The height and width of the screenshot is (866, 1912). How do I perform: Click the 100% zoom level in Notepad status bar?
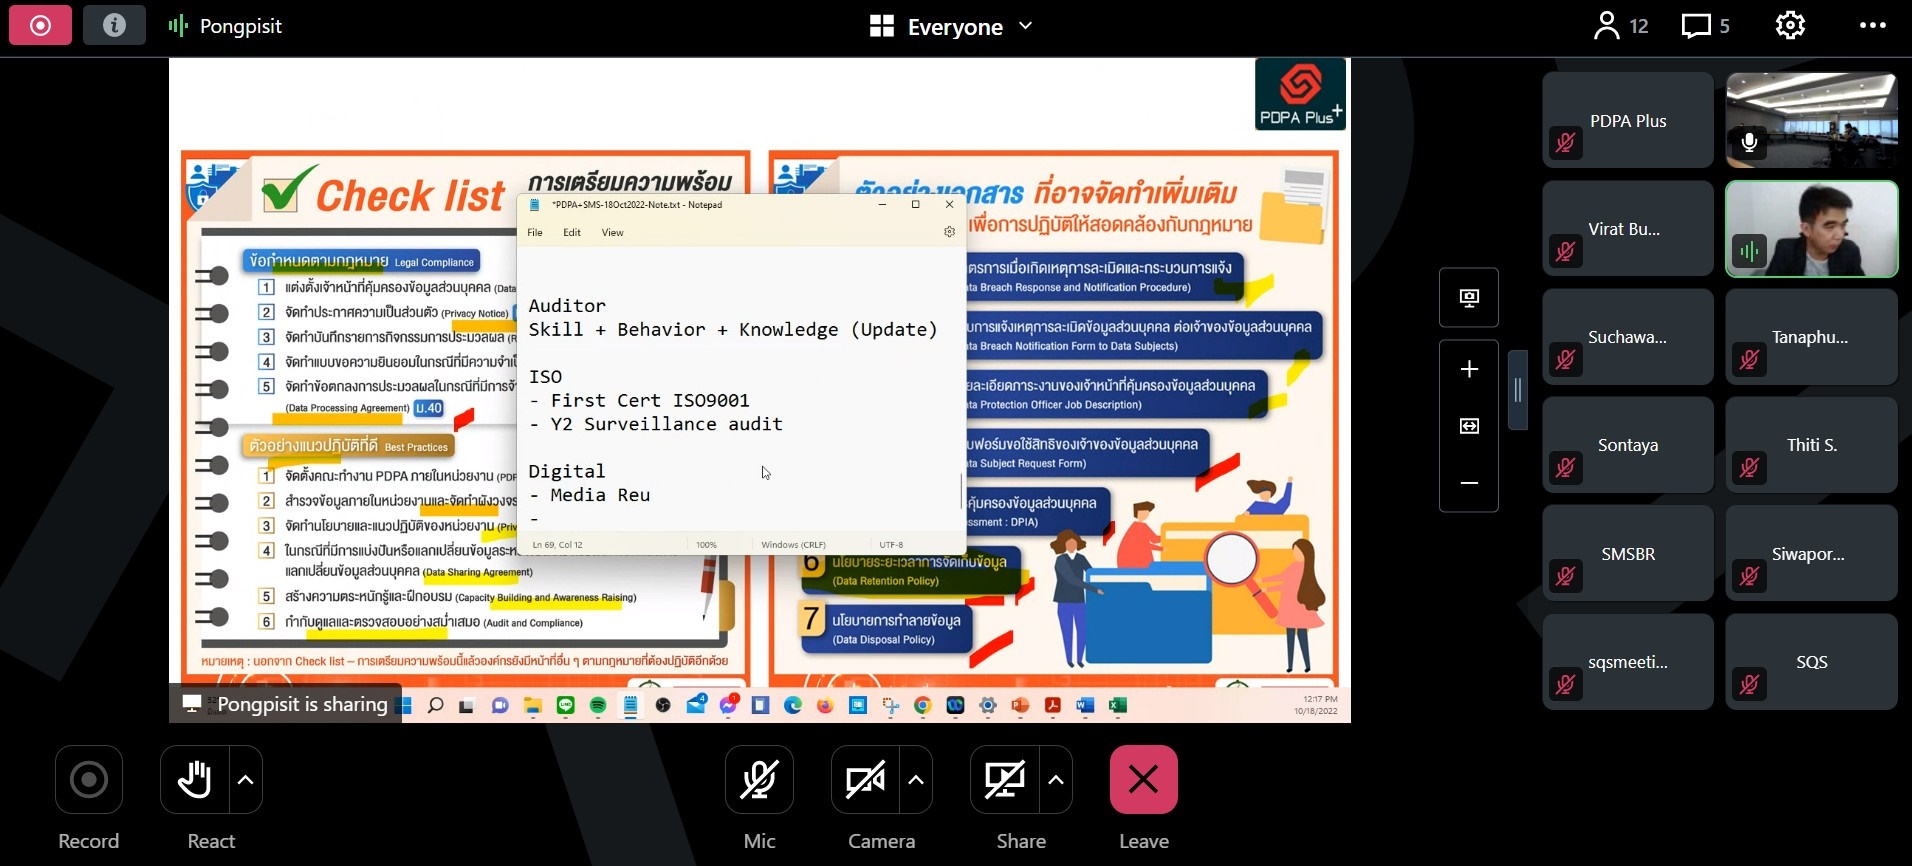click(706, 545)
